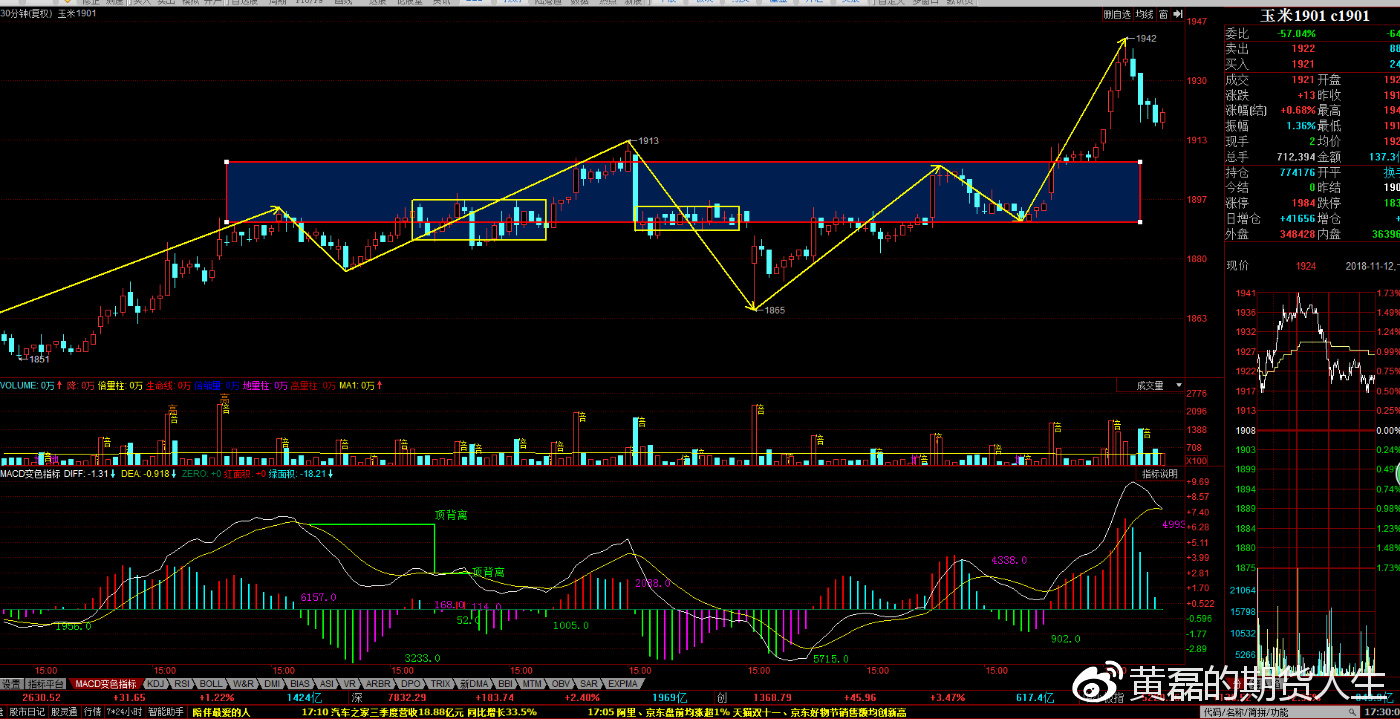
Task: Click the 持仓 774176 value
Action: (x=1297, y=172)
